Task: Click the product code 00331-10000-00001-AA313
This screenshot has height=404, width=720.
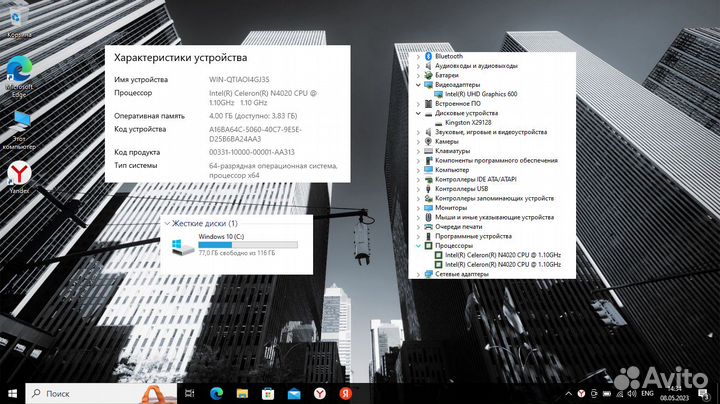Action: [252, 152]
